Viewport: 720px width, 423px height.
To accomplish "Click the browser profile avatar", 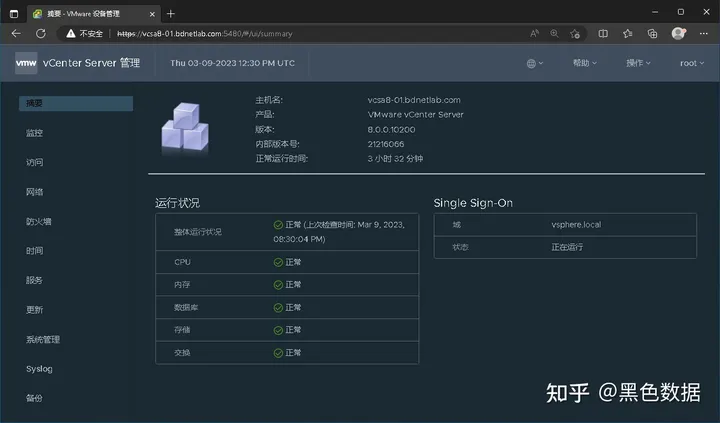I will [x=678, y=34].
